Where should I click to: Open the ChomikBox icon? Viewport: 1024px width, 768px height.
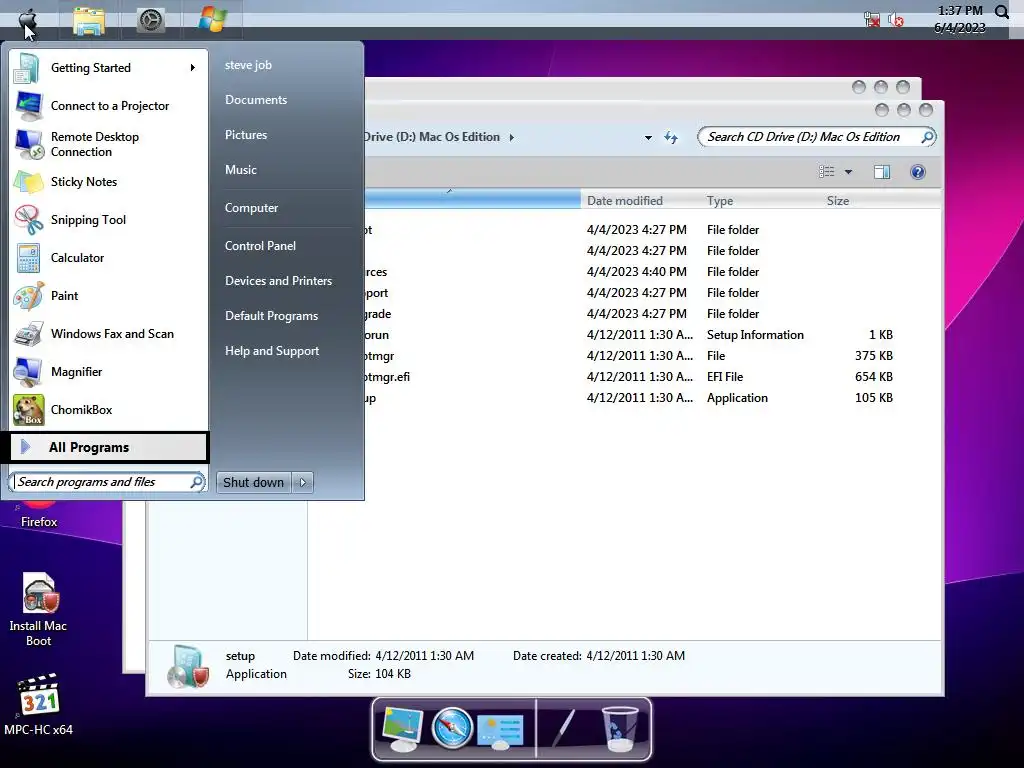point(29,410)
